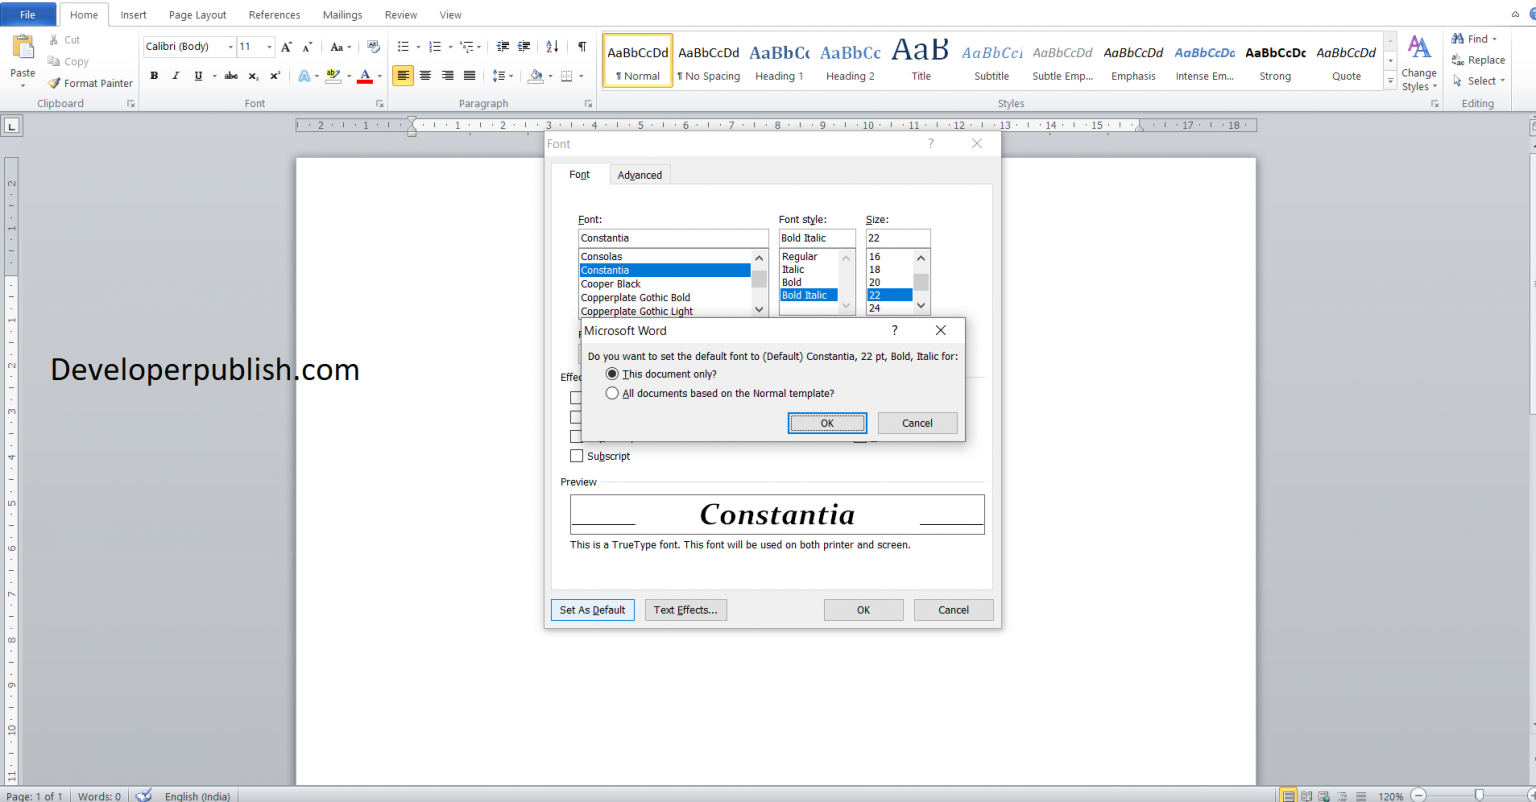Tick the Subscript checkbox in Font dialog
Image resolution: width=1536 pixels, height=802 pixels.
(x=577, y=455)
